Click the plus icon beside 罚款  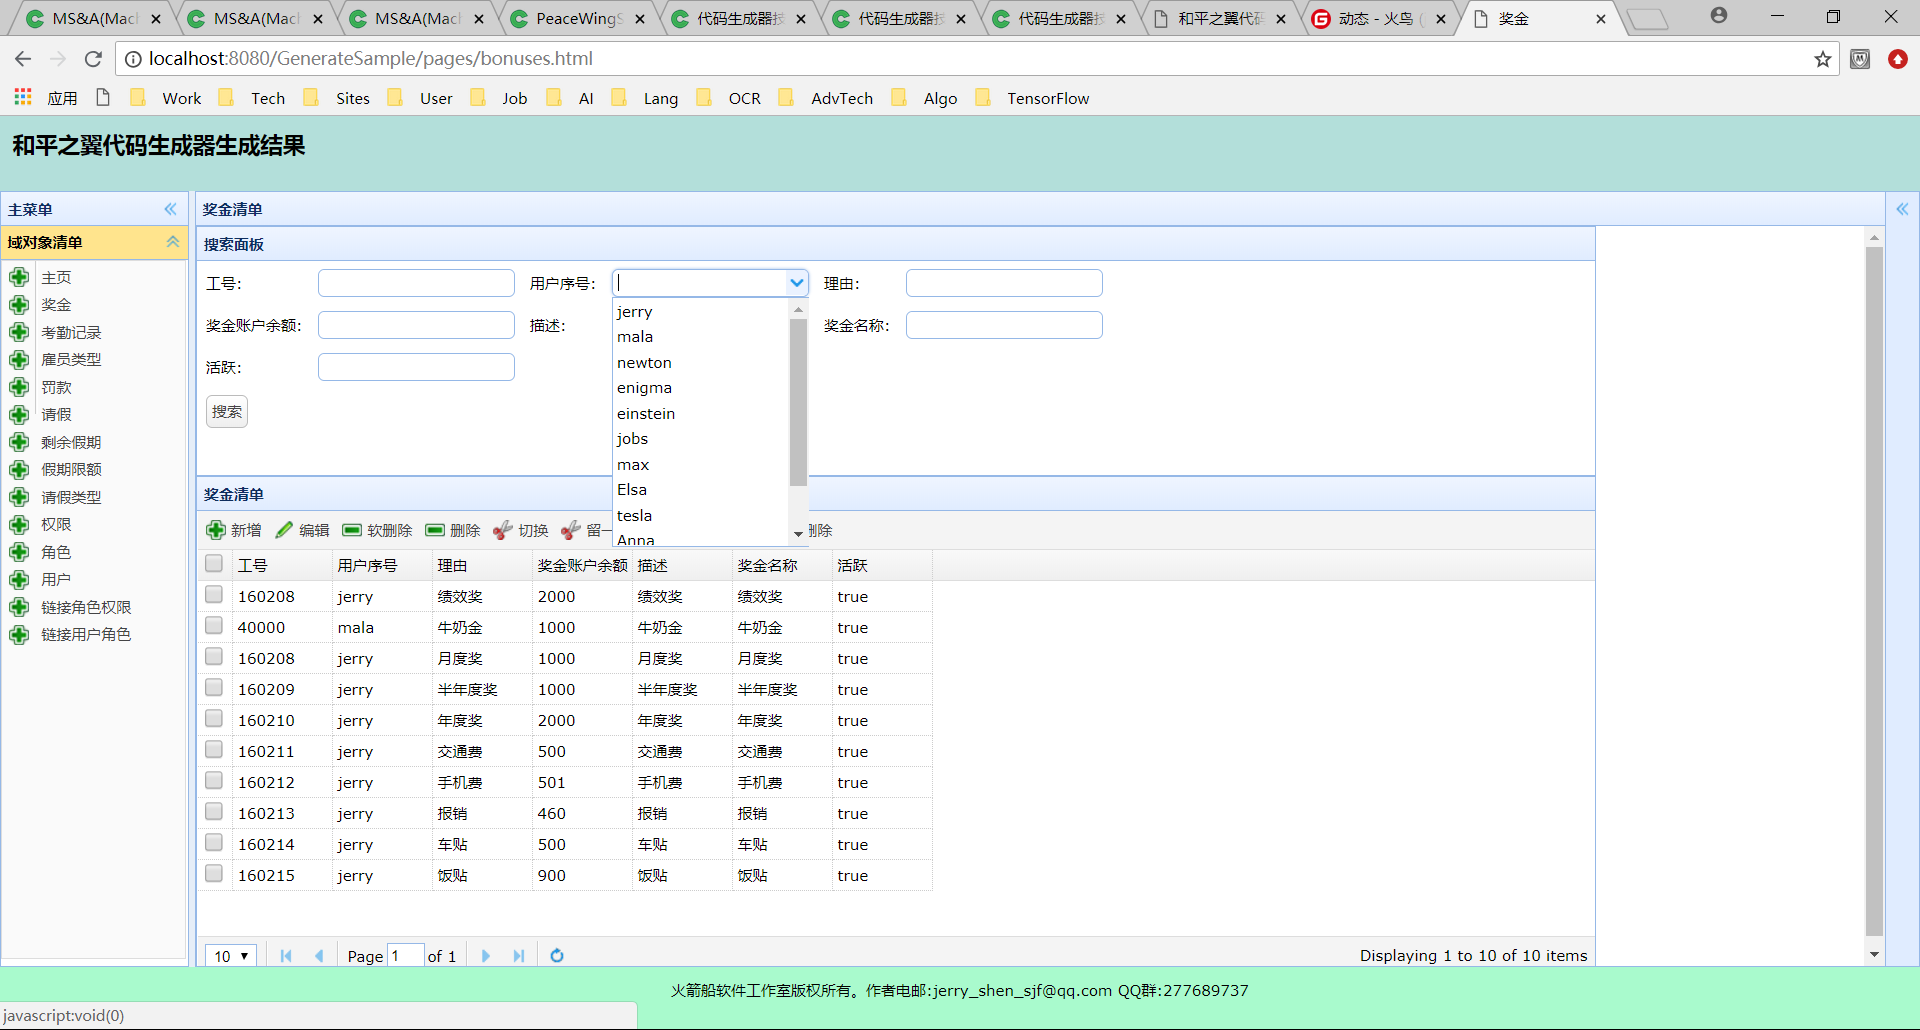tap(19, 387)
